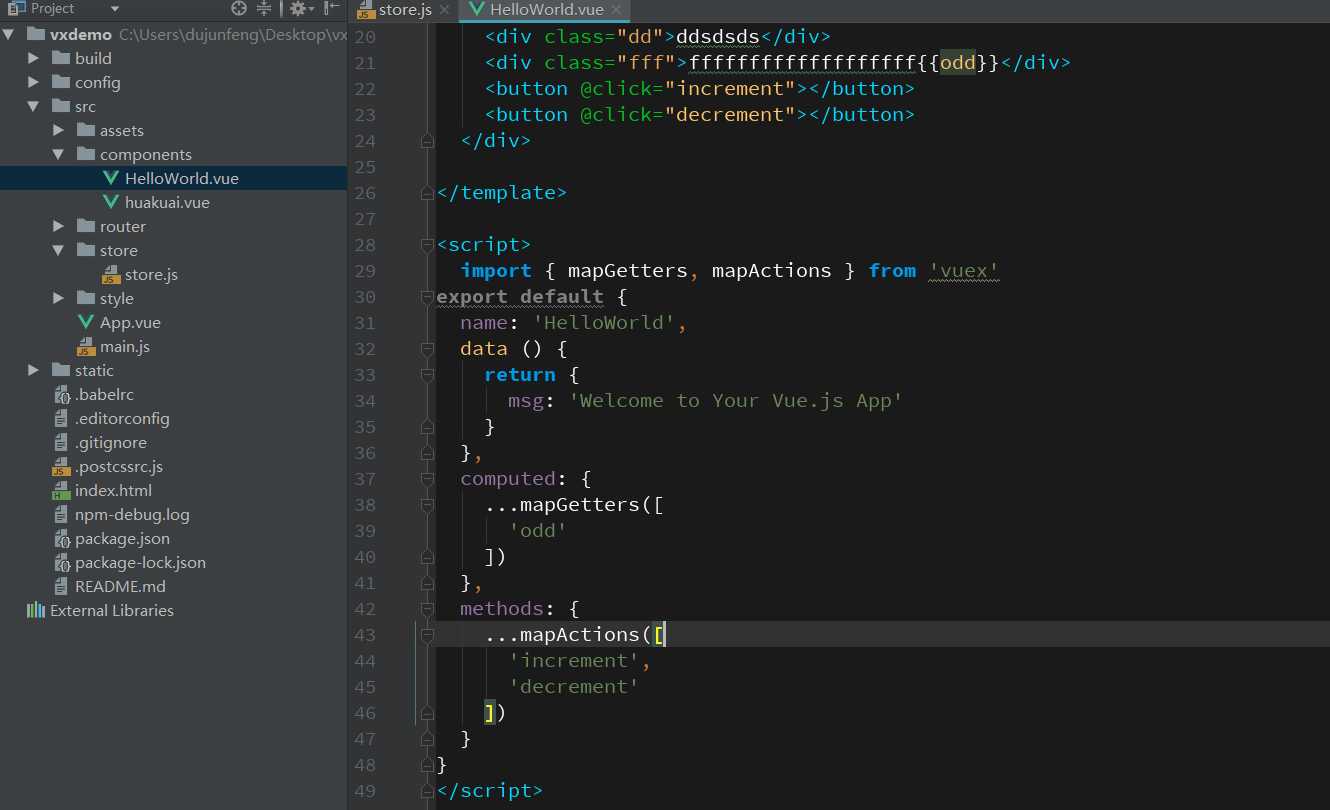Image resolution: width=1330 pixels, height=810 pixels.
Task: Click the package.json file icon
Action: click(x=61, y=539)
